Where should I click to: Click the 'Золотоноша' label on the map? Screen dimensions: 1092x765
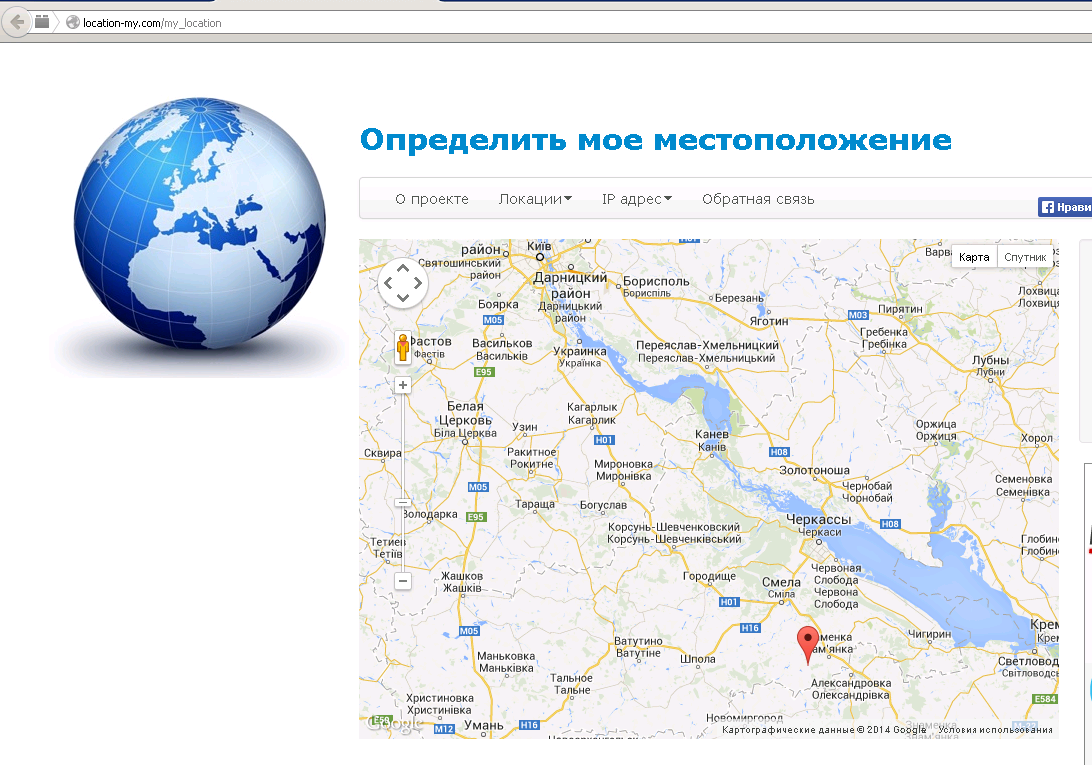814,470
